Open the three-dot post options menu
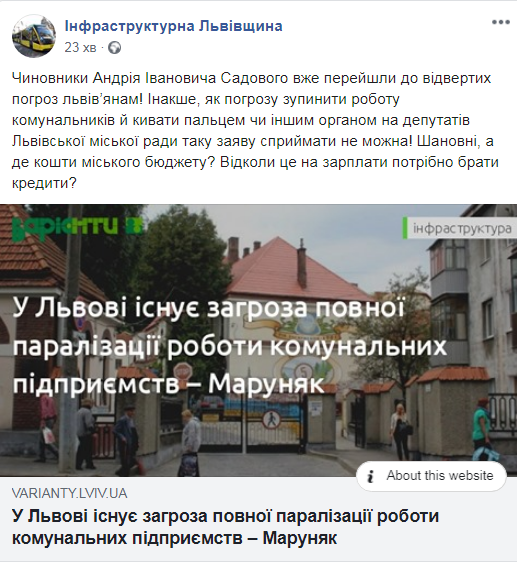 tap(501, 22)
